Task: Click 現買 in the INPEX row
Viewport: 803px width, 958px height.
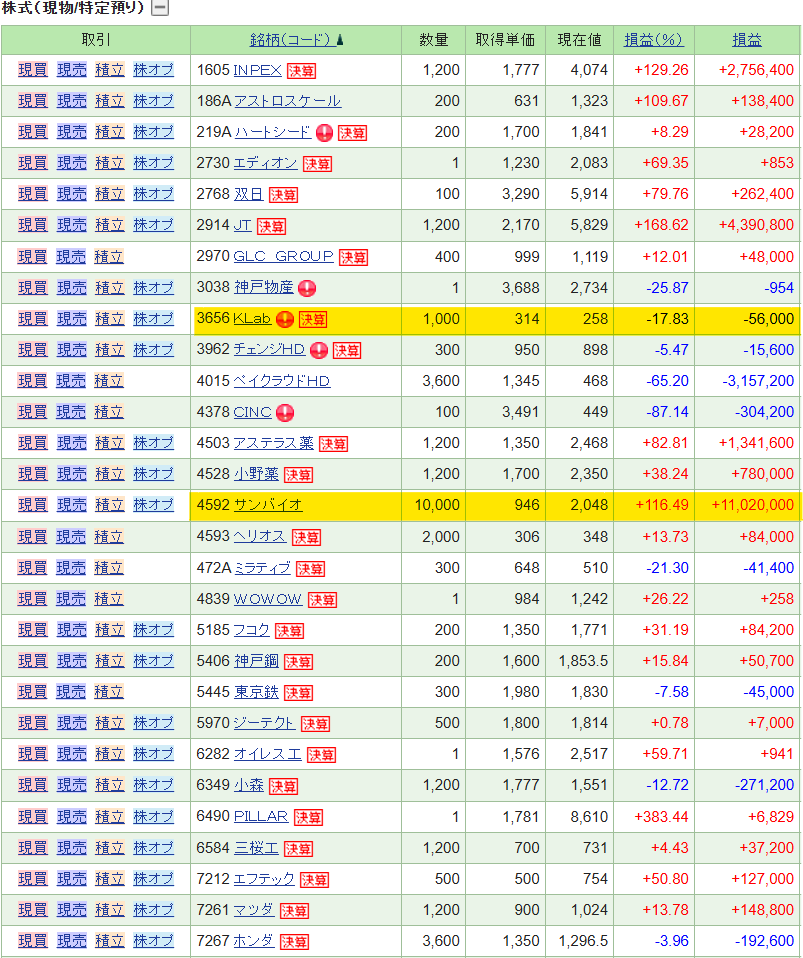Action: pyautogui.click(x=32, y=70)
